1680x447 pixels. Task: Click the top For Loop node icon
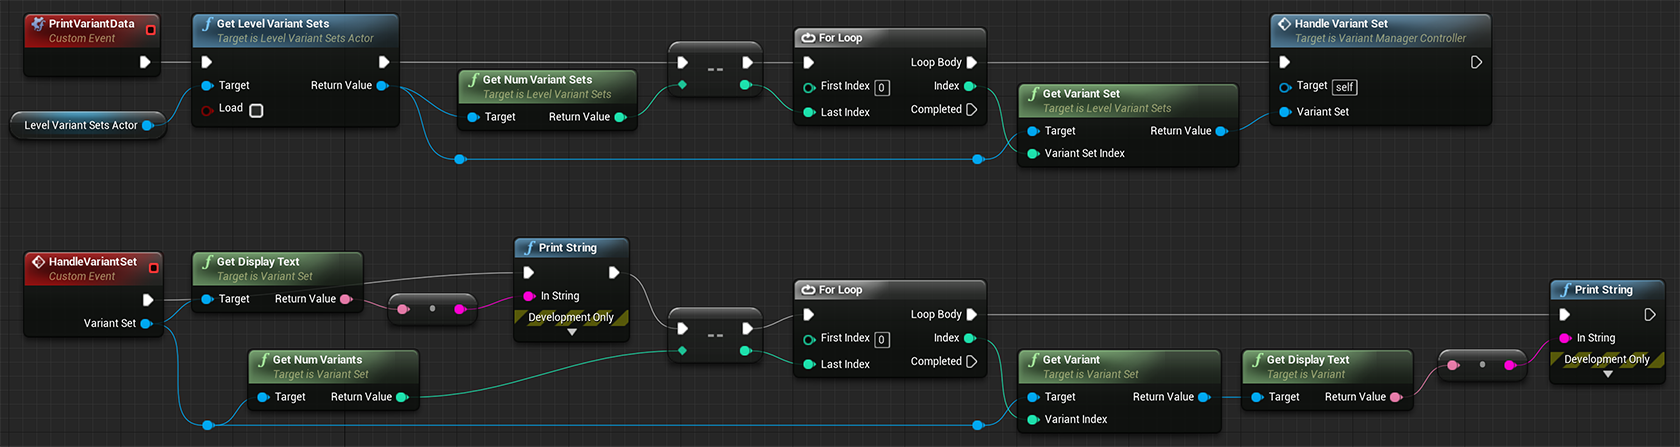coord(808,38)
